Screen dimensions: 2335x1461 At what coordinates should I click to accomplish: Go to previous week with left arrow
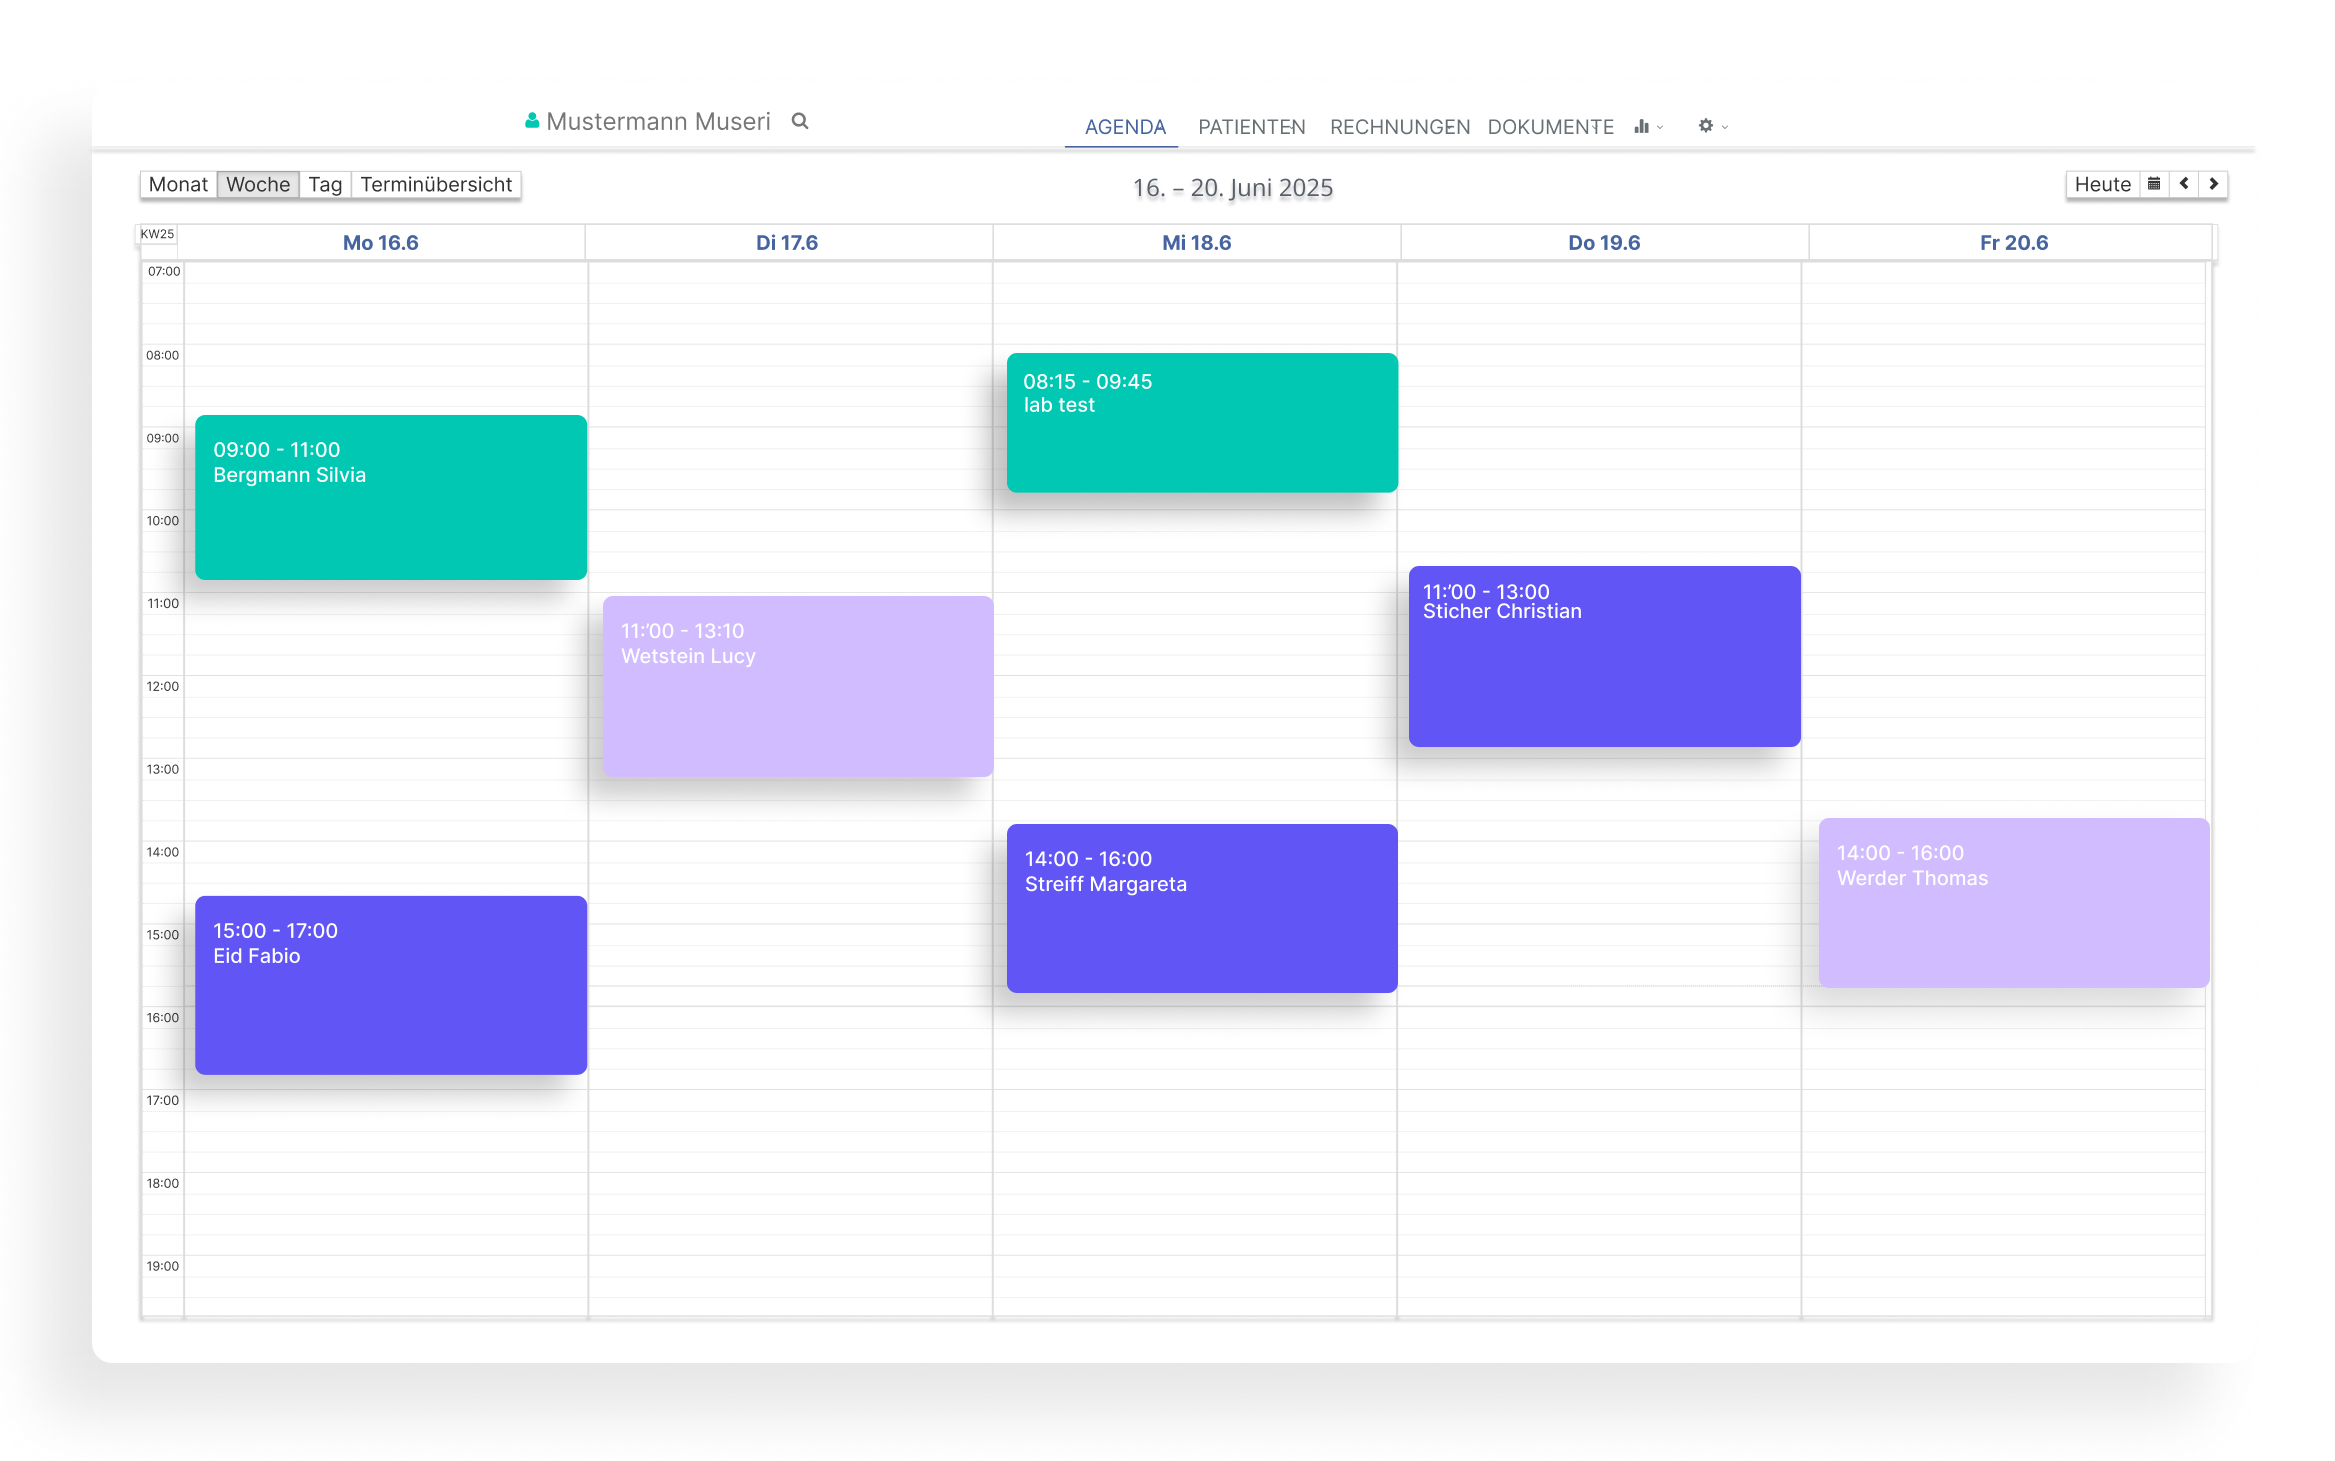pos(2184,184)
